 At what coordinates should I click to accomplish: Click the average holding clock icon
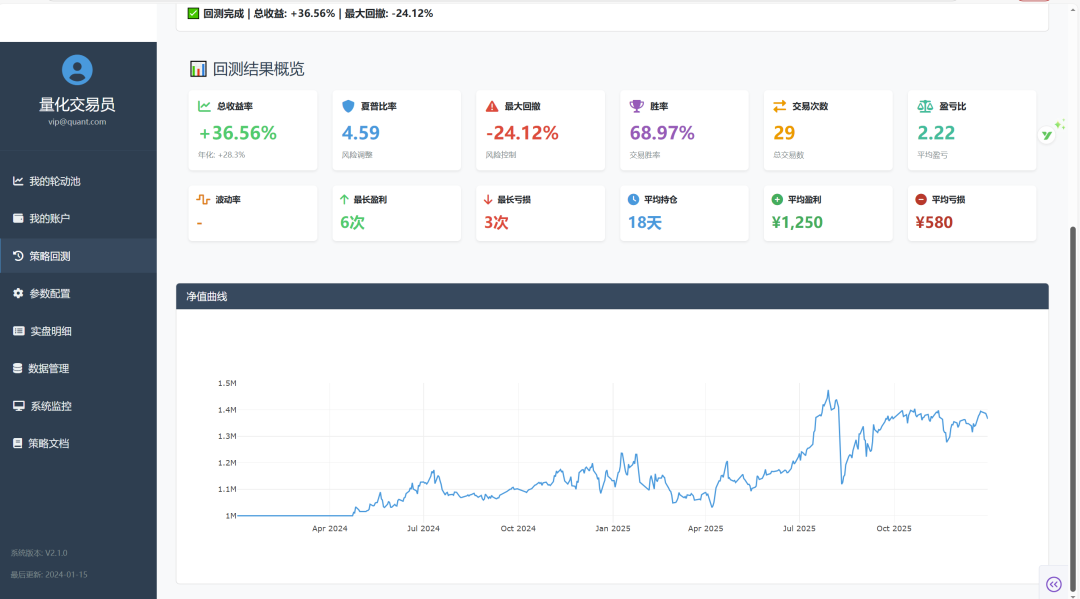635,200
